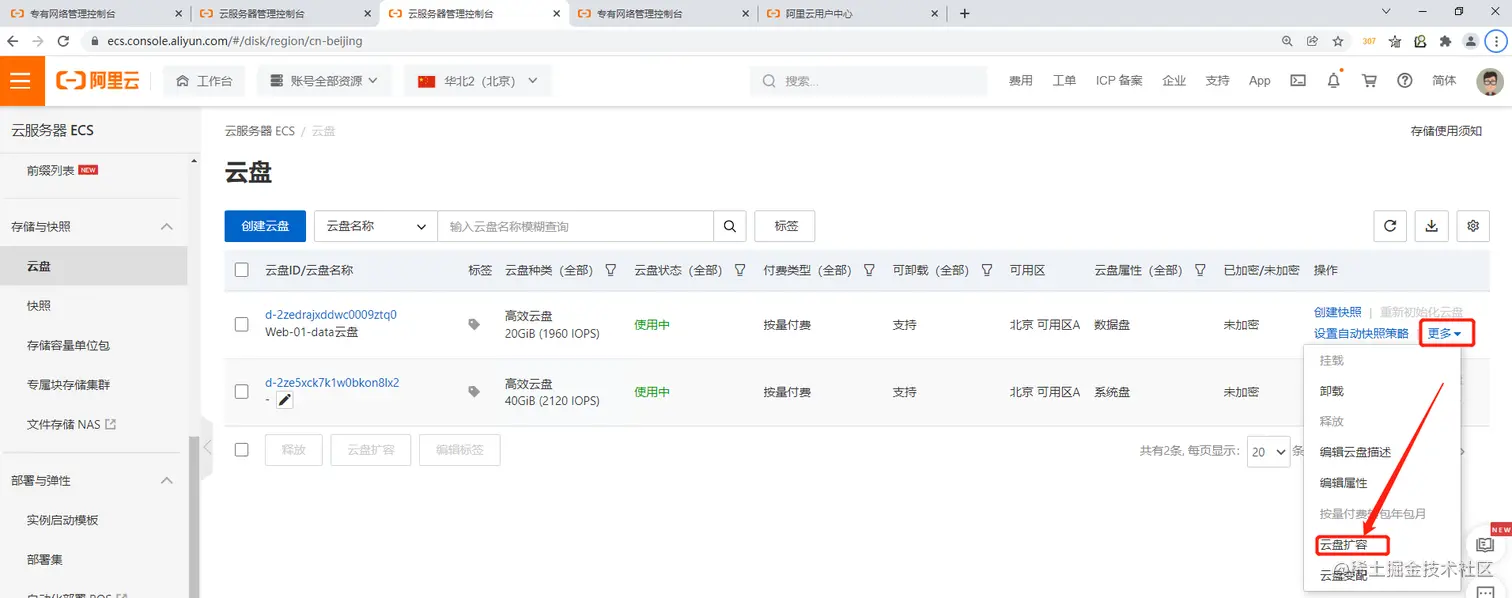Open the 支持 menu
The width and height of the screenshot is (1512, 598).
click(1217, 81)
